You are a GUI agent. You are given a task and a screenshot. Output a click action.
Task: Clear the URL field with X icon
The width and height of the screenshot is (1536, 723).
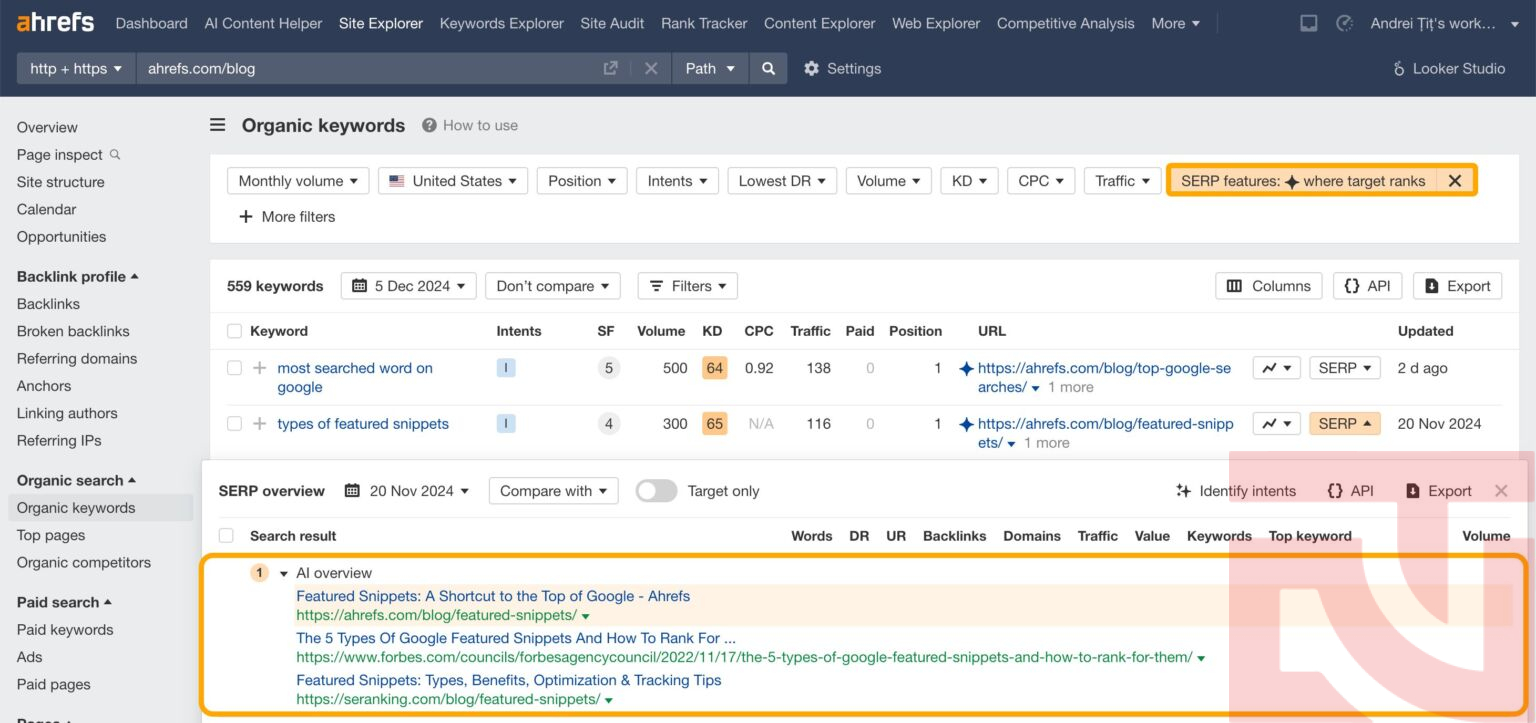[651, 68]
